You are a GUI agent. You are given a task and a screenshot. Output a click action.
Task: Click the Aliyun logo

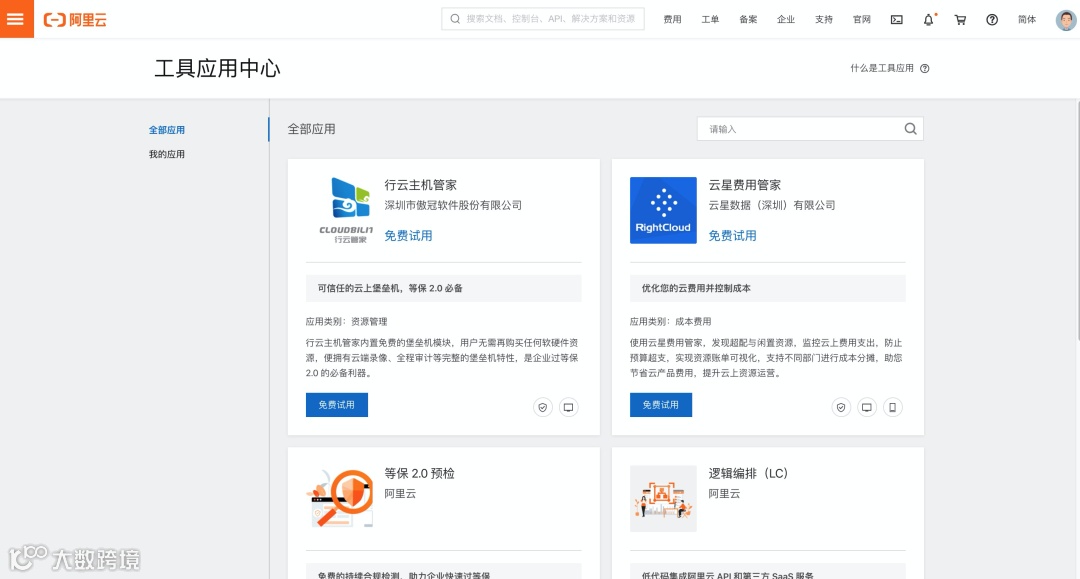point(75,20)
